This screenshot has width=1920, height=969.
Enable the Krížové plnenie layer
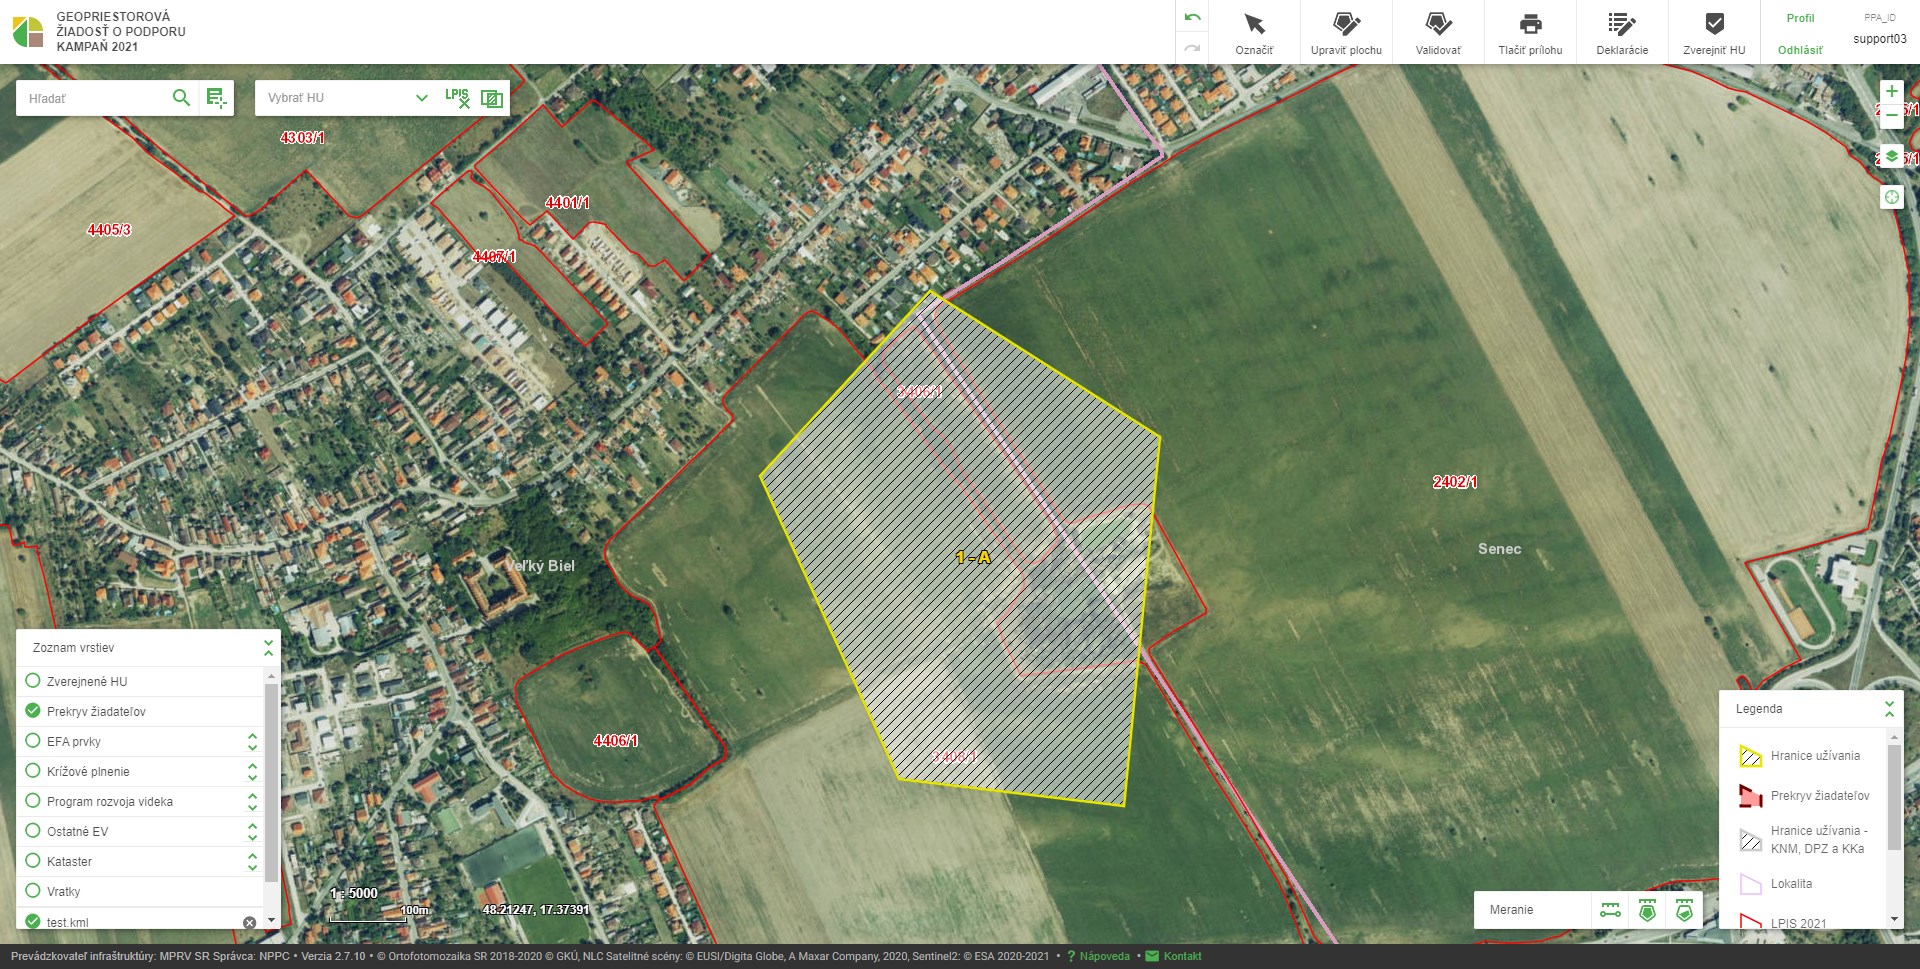coord(33,771)
